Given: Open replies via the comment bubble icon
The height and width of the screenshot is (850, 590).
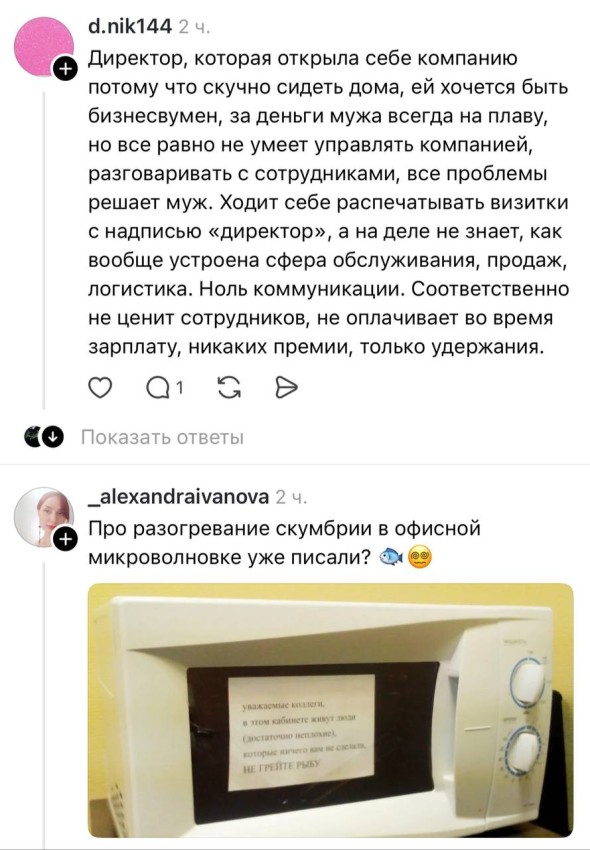Looking at the screenshot, I should coord(158,388).
